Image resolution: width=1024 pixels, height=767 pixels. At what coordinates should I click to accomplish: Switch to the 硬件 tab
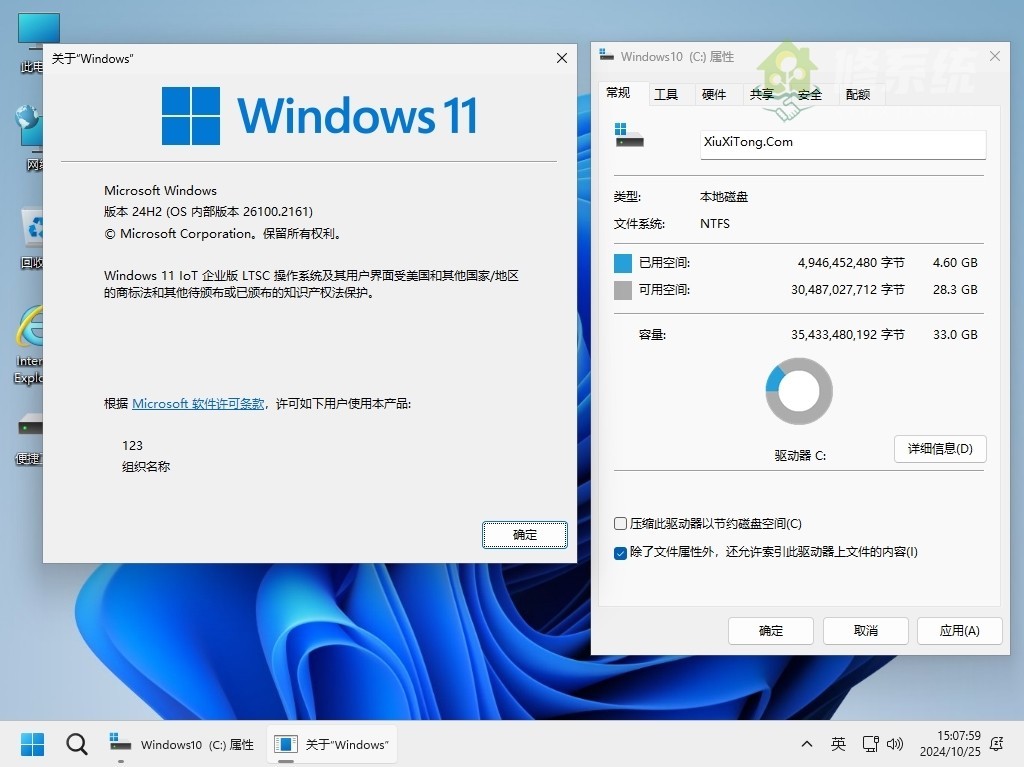pos(716,93)
